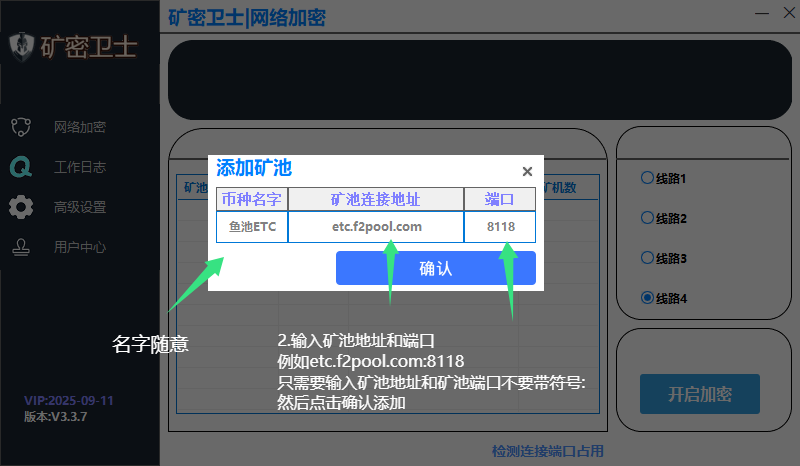Click the 8118 port field

500,227
